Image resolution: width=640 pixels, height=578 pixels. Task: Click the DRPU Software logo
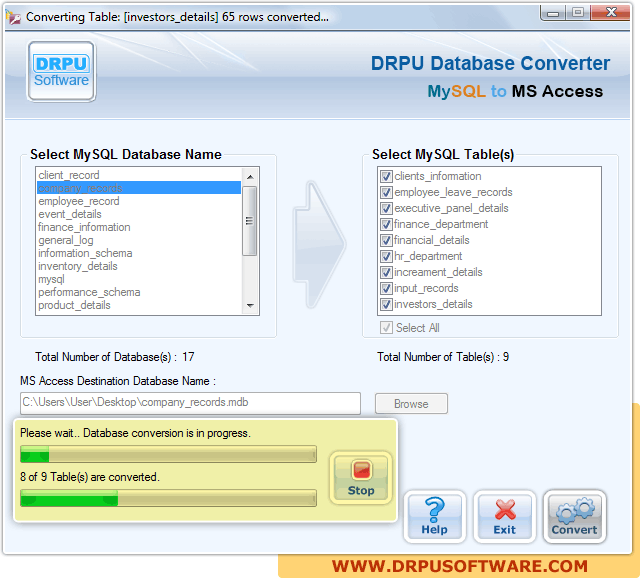(x=62, y=71)
